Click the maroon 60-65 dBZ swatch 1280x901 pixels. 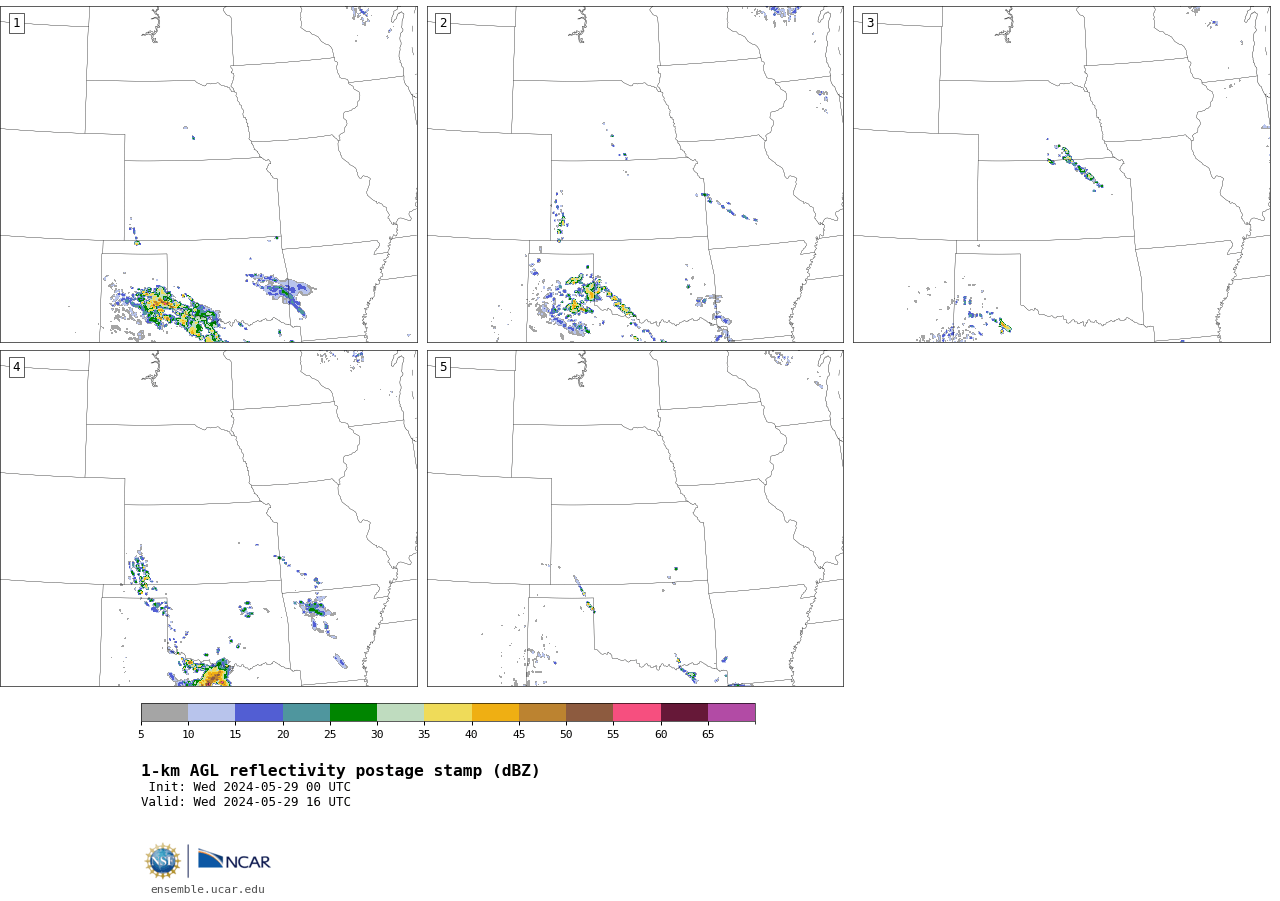pos(684,712)
